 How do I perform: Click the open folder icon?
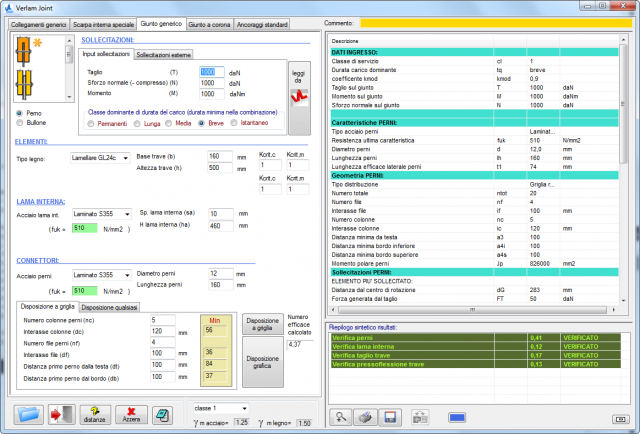click(x=29, y=415)
